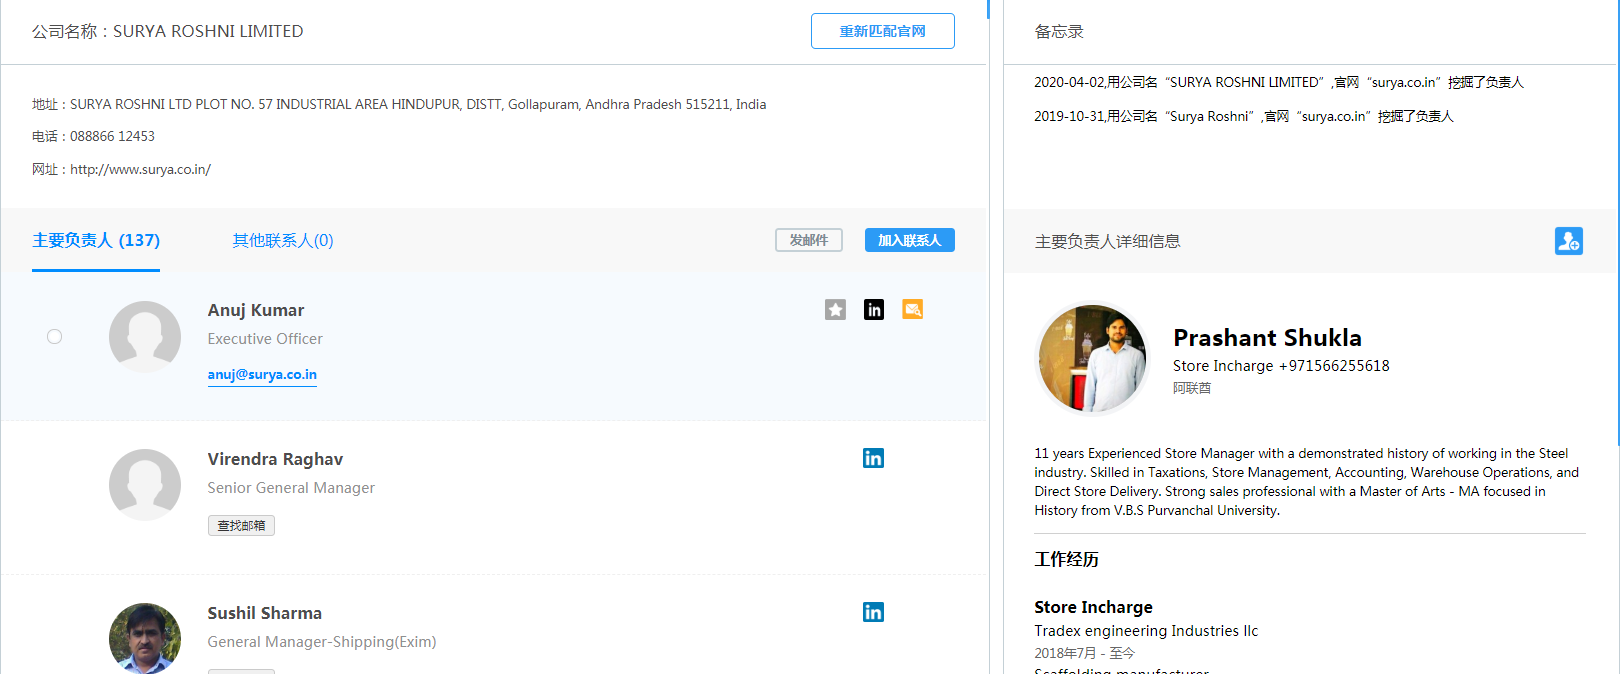Click the 2020-04-02 memo entry
This screenshot has height=674, width=1622.
click(1279, 82)
